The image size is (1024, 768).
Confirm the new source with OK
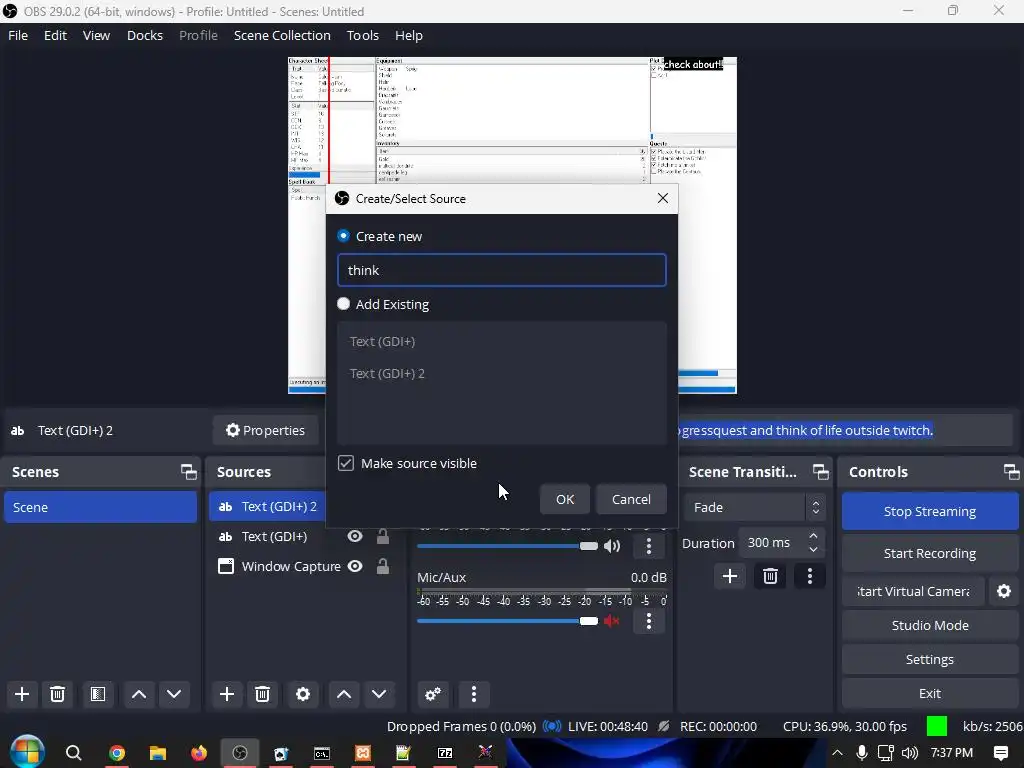tap(565, 499)
